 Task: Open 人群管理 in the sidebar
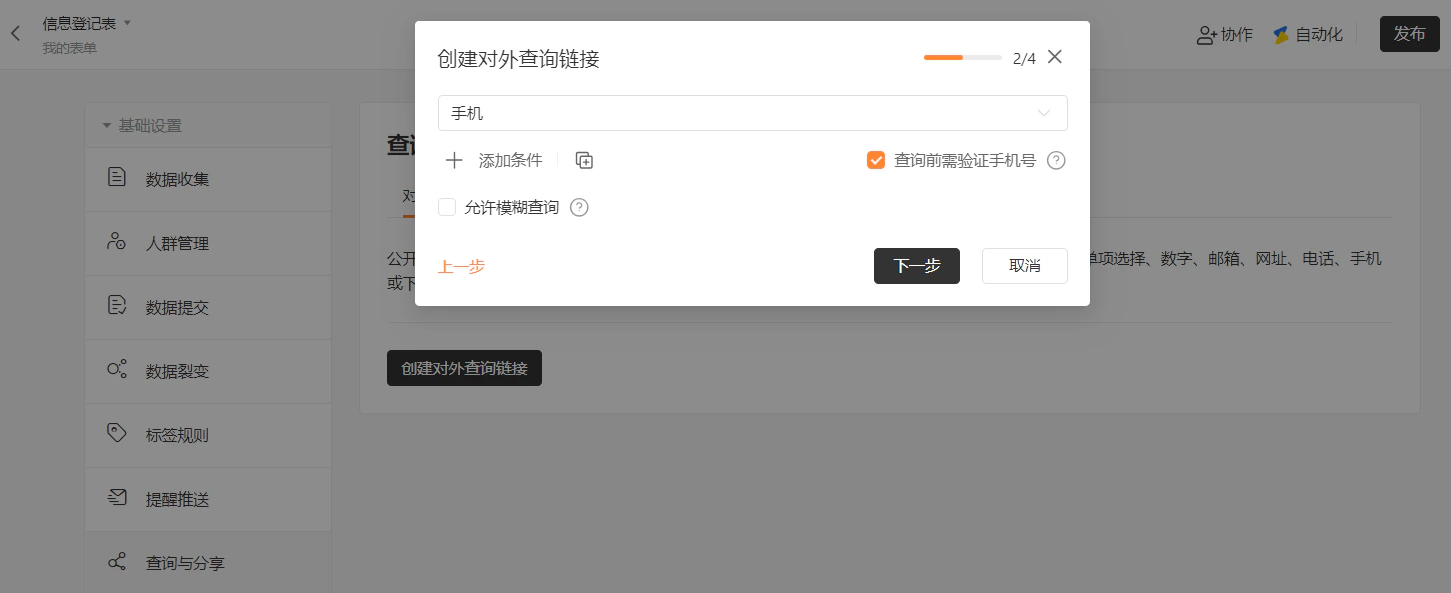[208, 244]
